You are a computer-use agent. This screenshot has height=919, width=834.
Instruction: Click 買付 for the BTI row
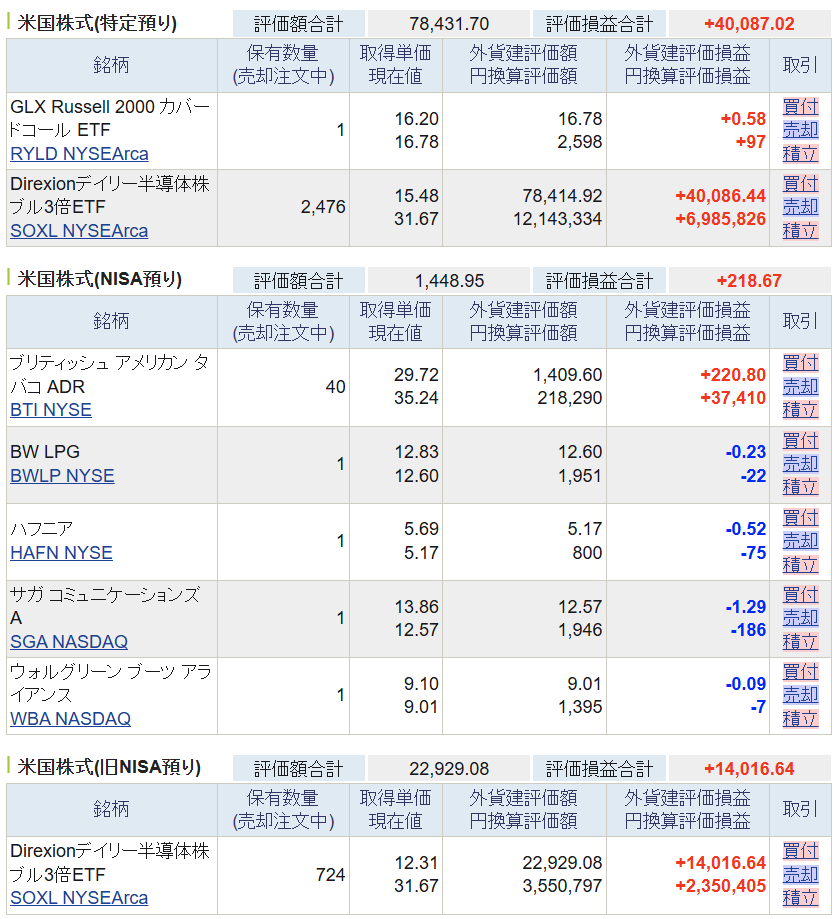pyautogui.click(x=800, y=363)
